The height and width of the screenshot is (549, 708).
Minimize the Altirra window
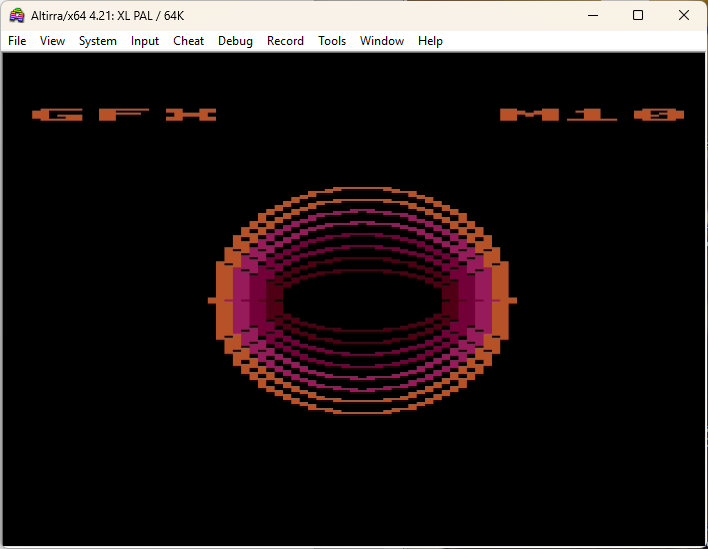593,15
